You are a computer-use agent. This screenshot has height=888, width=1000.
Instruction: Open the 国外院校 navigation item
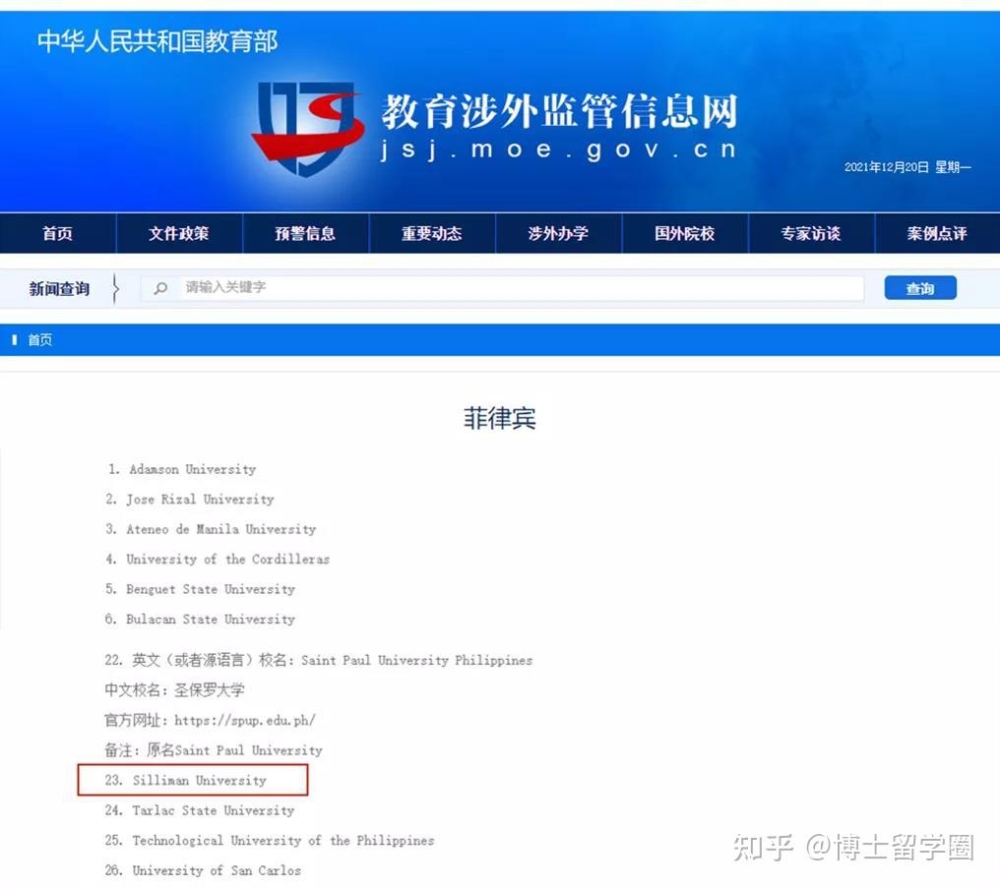[684, 233]
